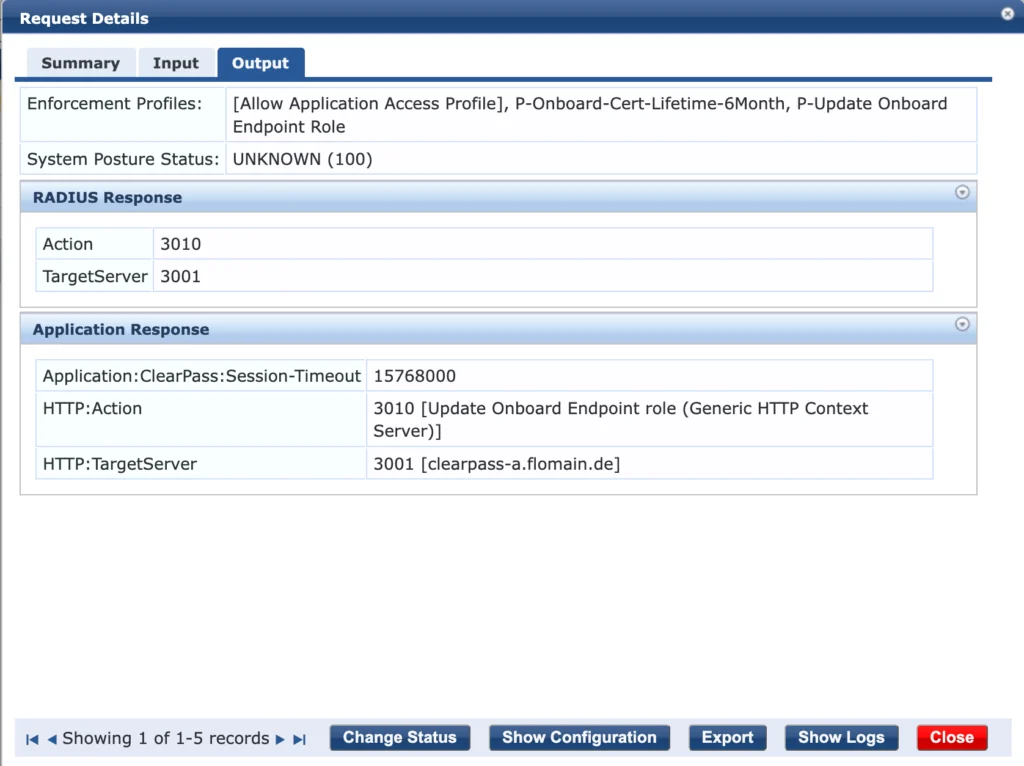
Task: Advance to the next record arrow
Action: (279, 738)
